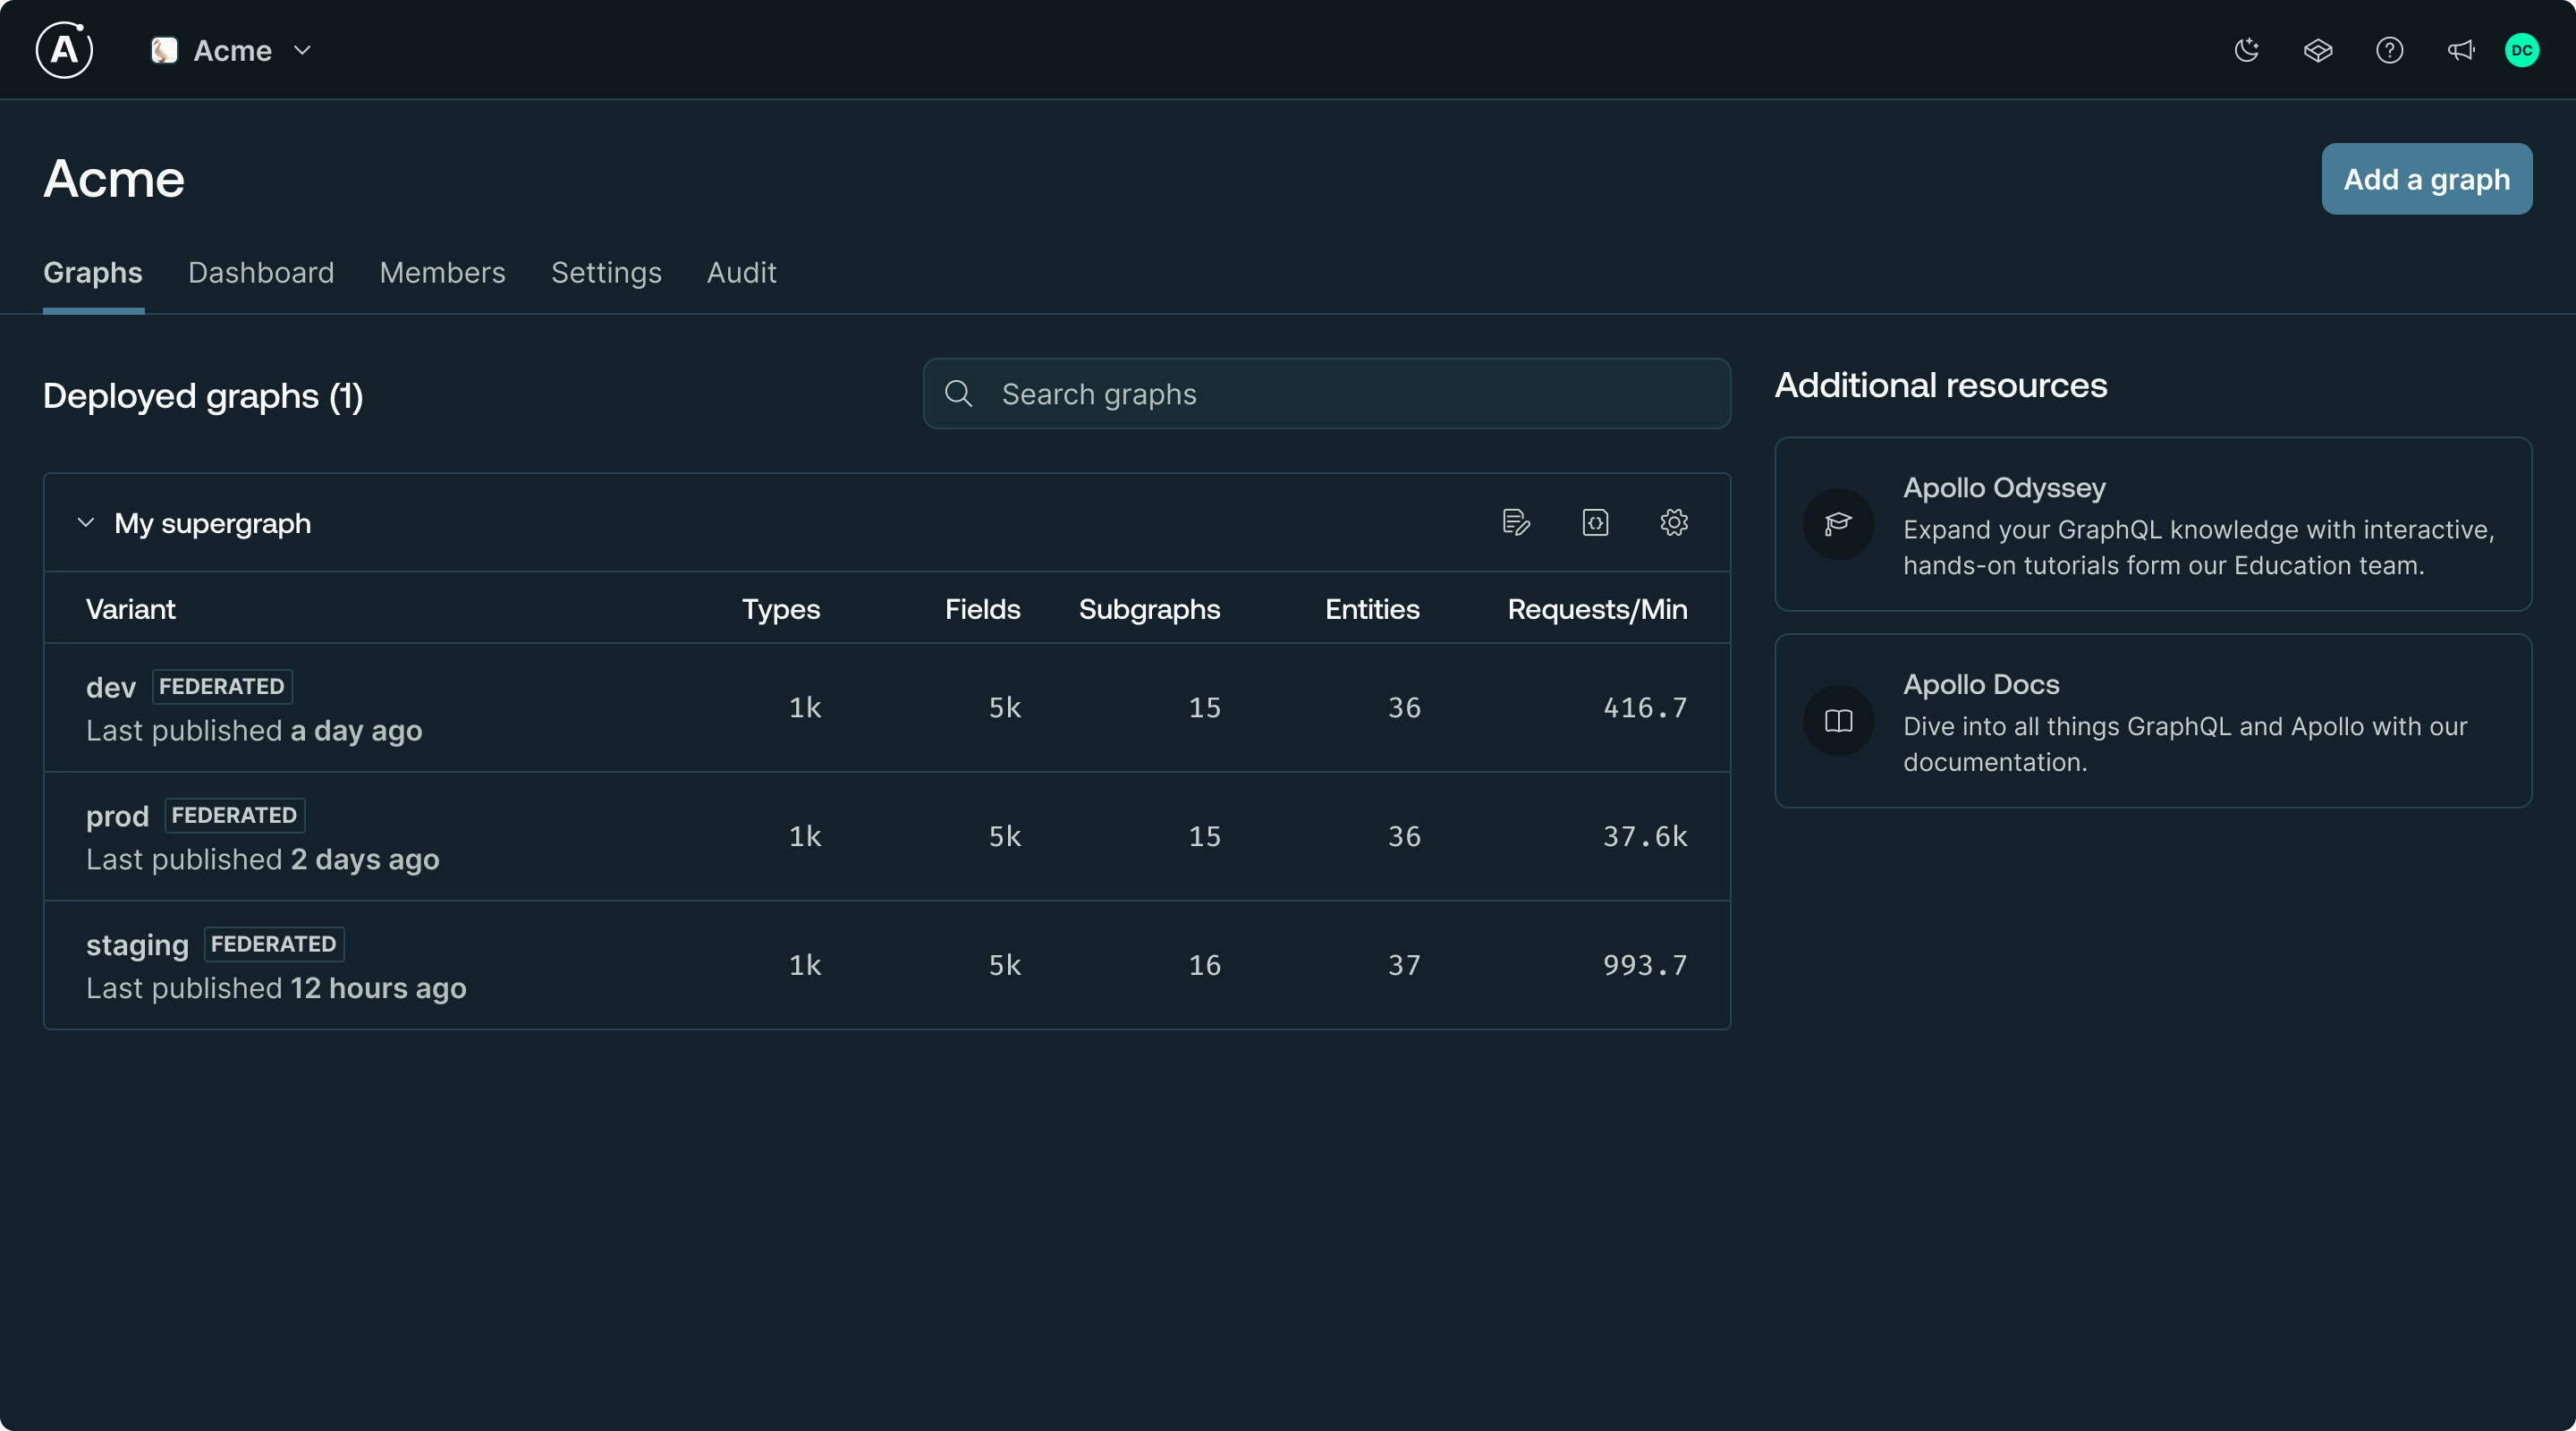Switch to the Dashboard tab
Viewport: 2576px width, 1431px height.
click(x=261, y=273)
